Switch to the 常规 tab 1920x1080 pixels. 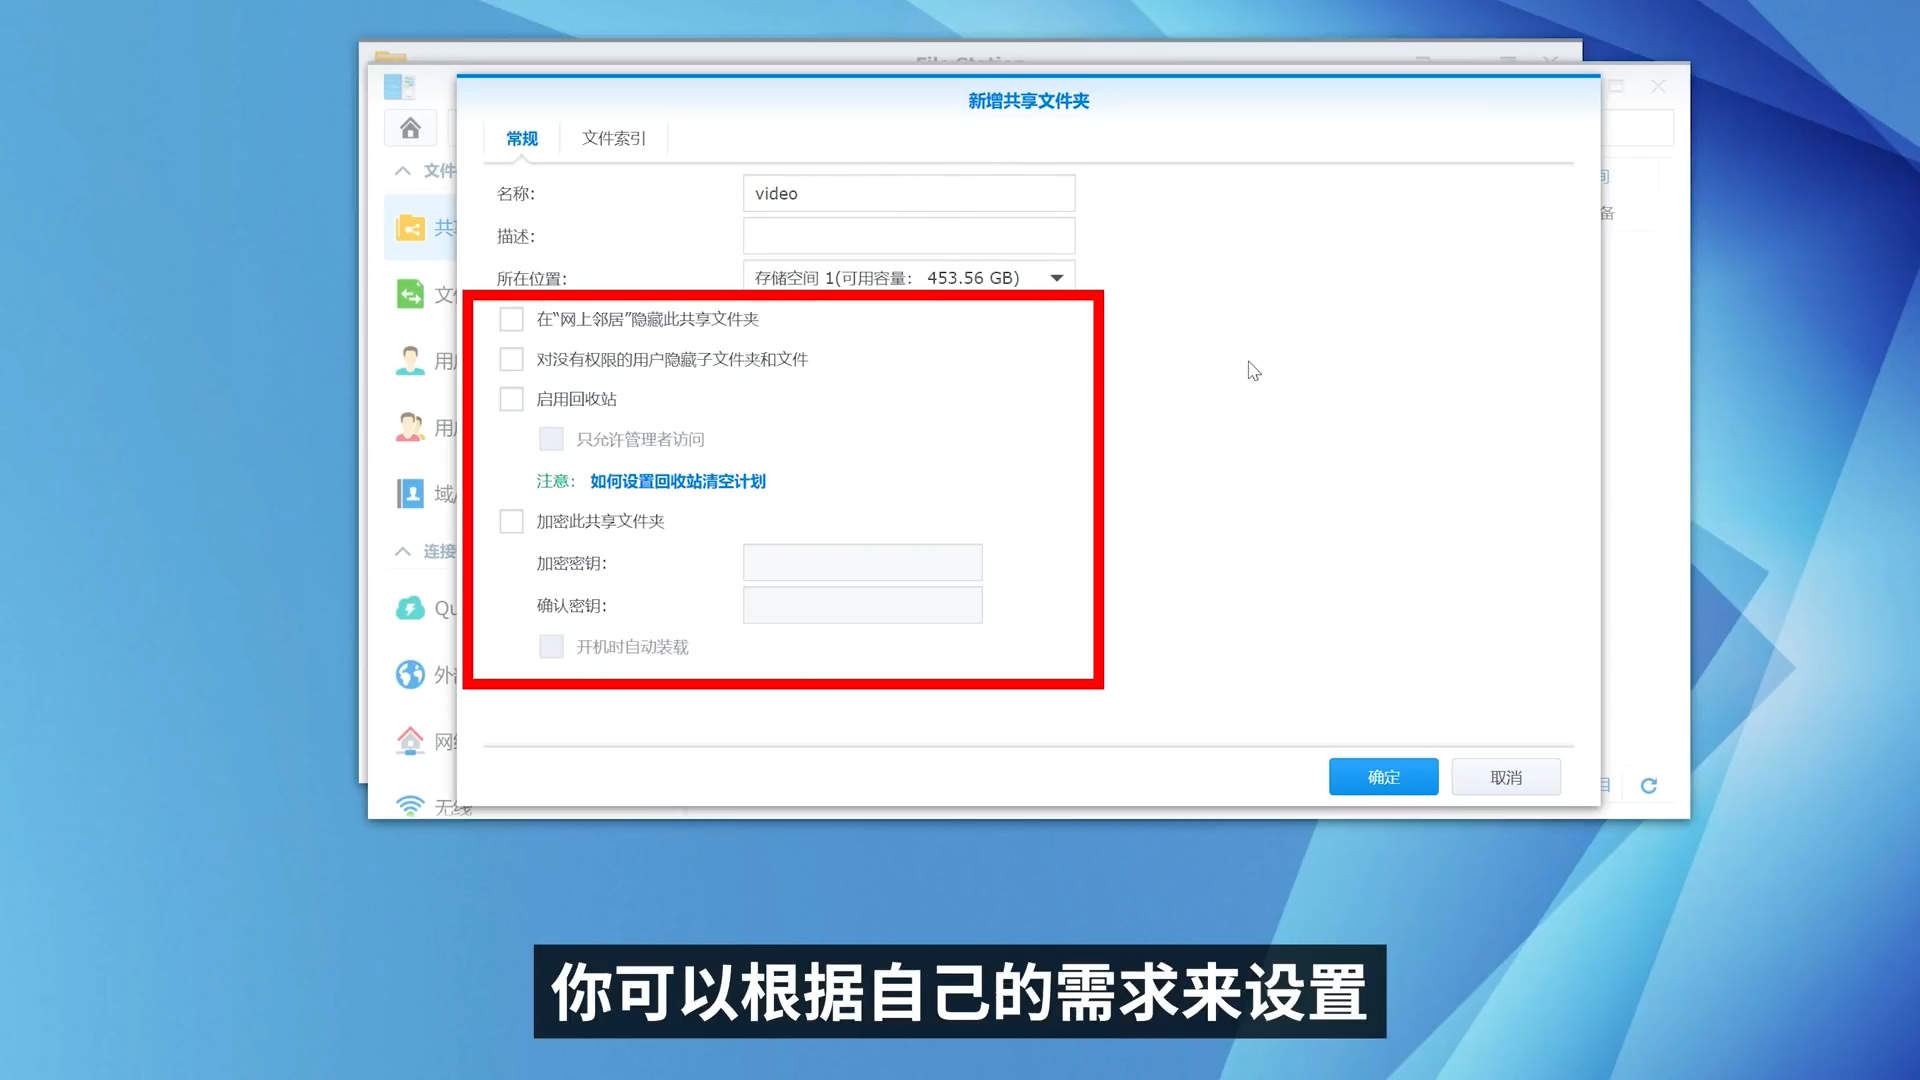pyautogui.click(x=521, y=138)
